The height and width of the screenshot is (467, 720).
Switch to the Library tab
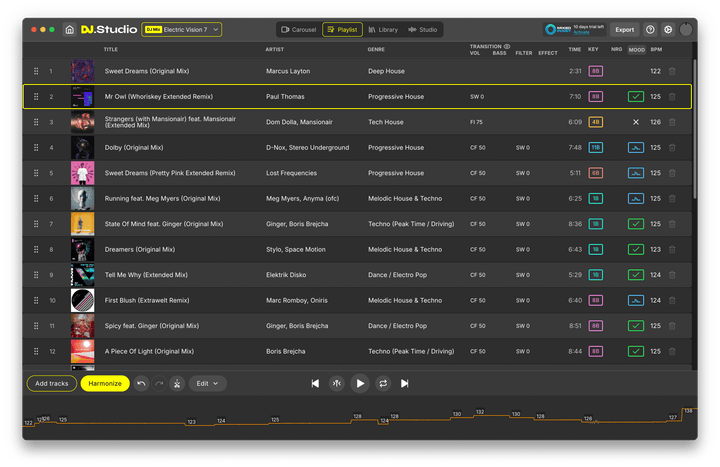[382, 30]
